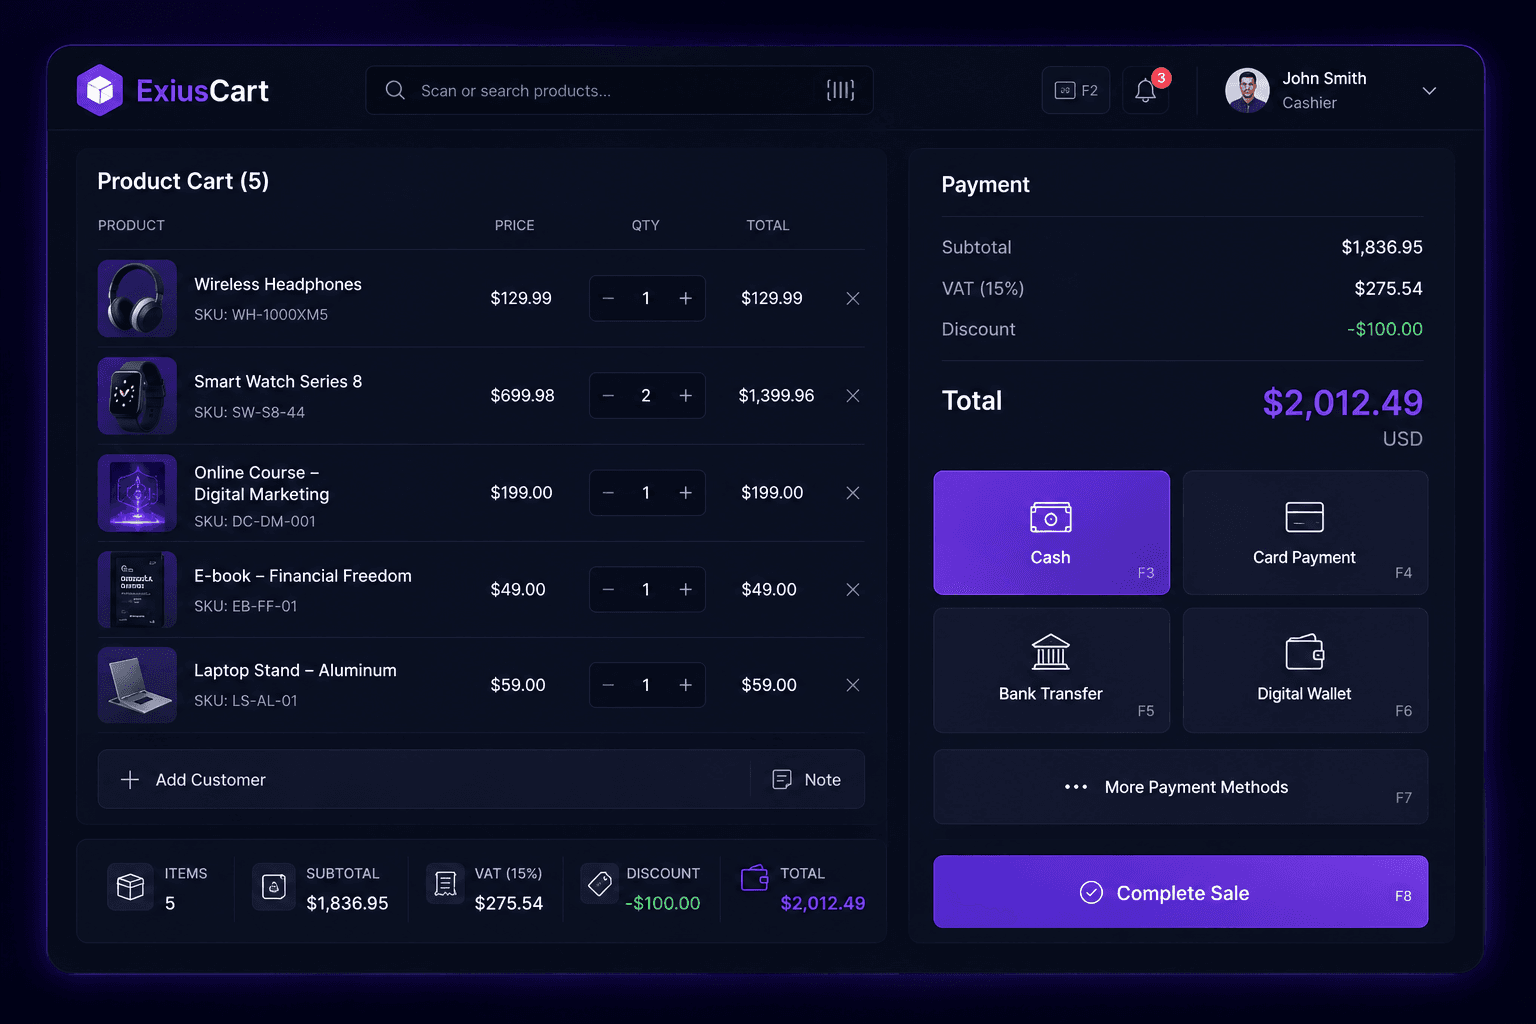The image size is (1536, 1024).
Task: Increase Wireless Headphones quantity
Action: point(685,298)
